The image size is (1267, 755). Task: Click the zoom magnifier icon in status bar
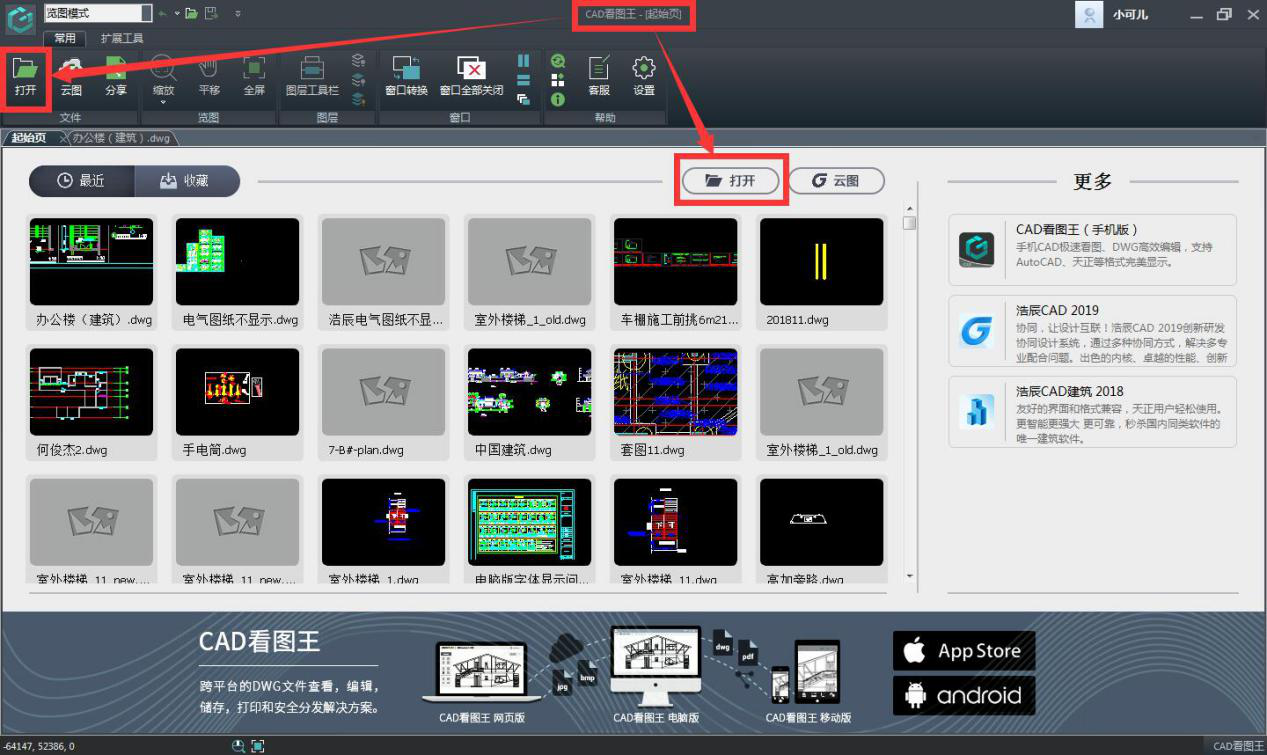point(238,746)
